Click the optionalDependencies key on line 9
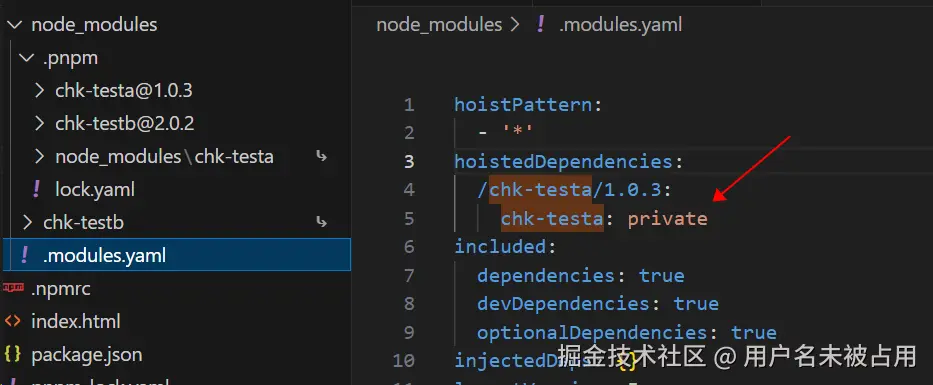This screenshot has height=385, width=933. tap(591, 332)
